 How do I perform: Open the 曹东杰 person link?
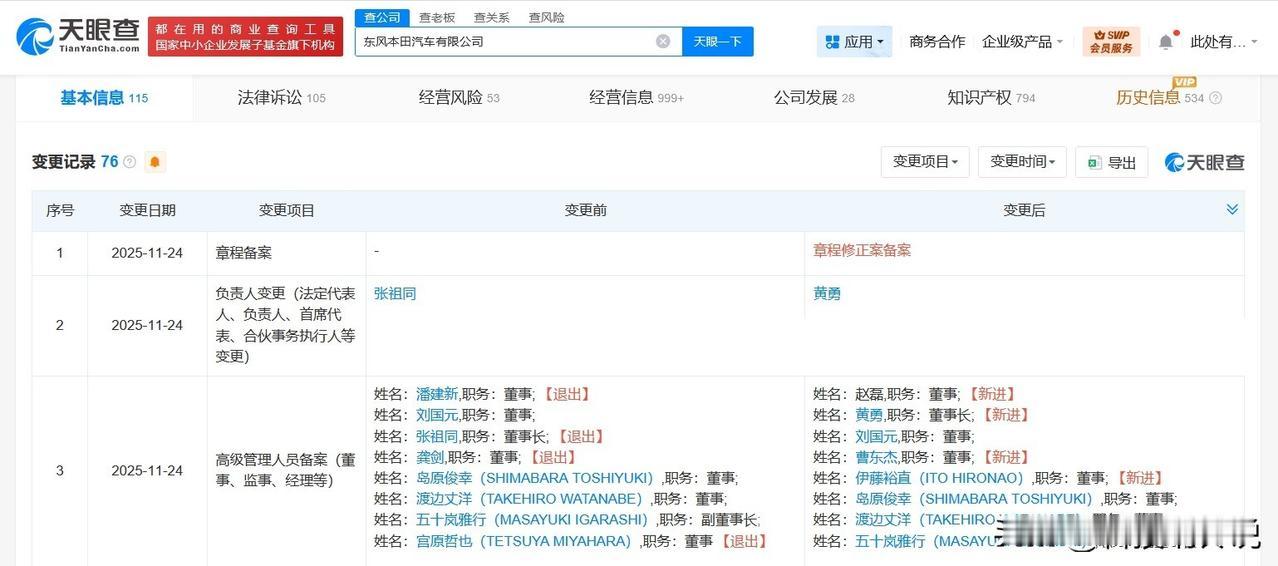tap(876, 457)
